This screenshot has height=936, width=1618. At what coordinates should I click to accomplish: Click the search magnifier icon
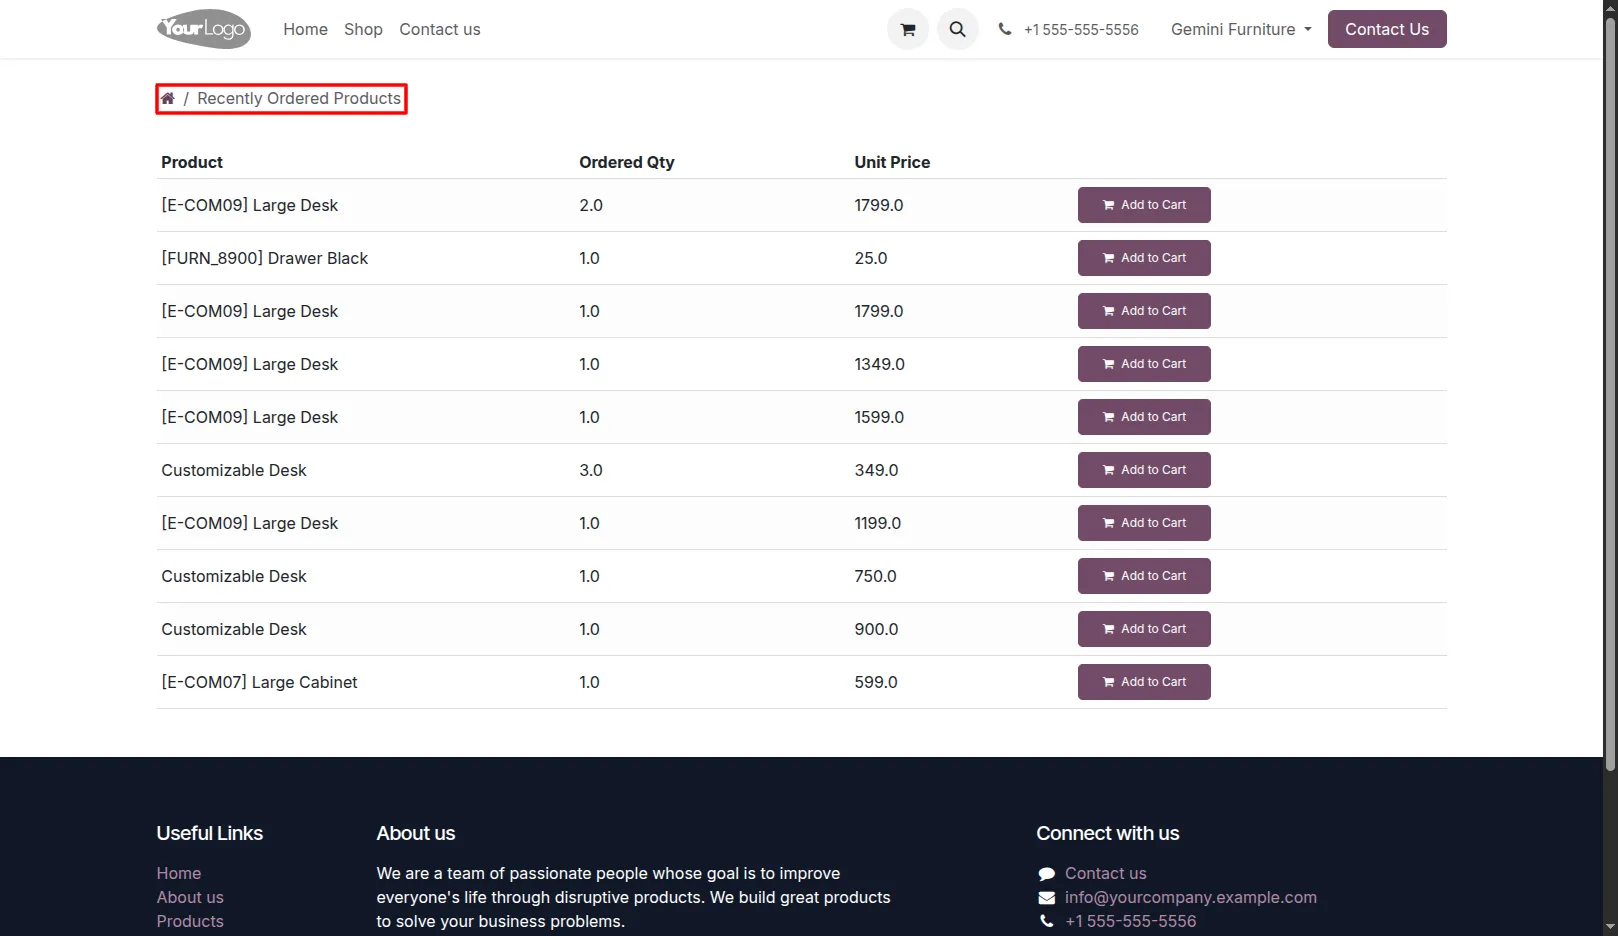point(958,30)
